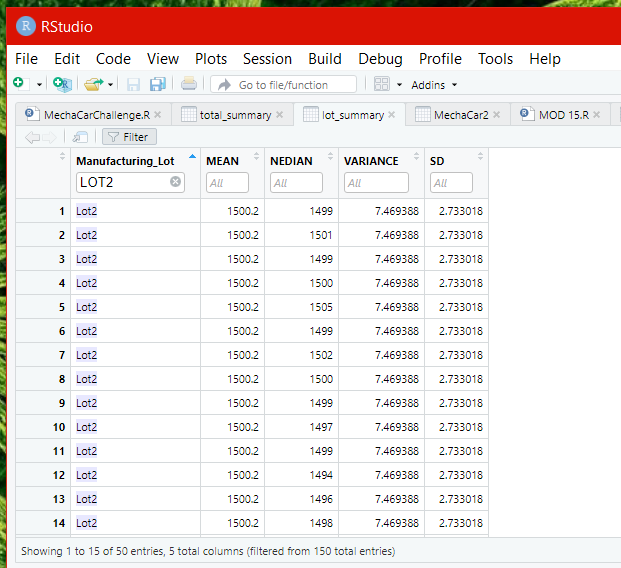
Task: Open the New File dropdown arrow
Action: click(x=39, y=85)
